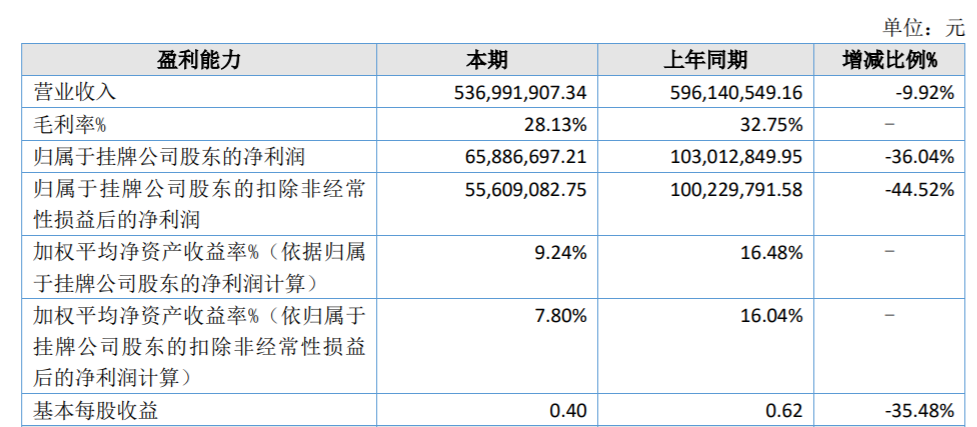The width and height of the screenshot is (977, 427).
Task: Select the 性损益后的净利润 label line
Action: point(116,220)
